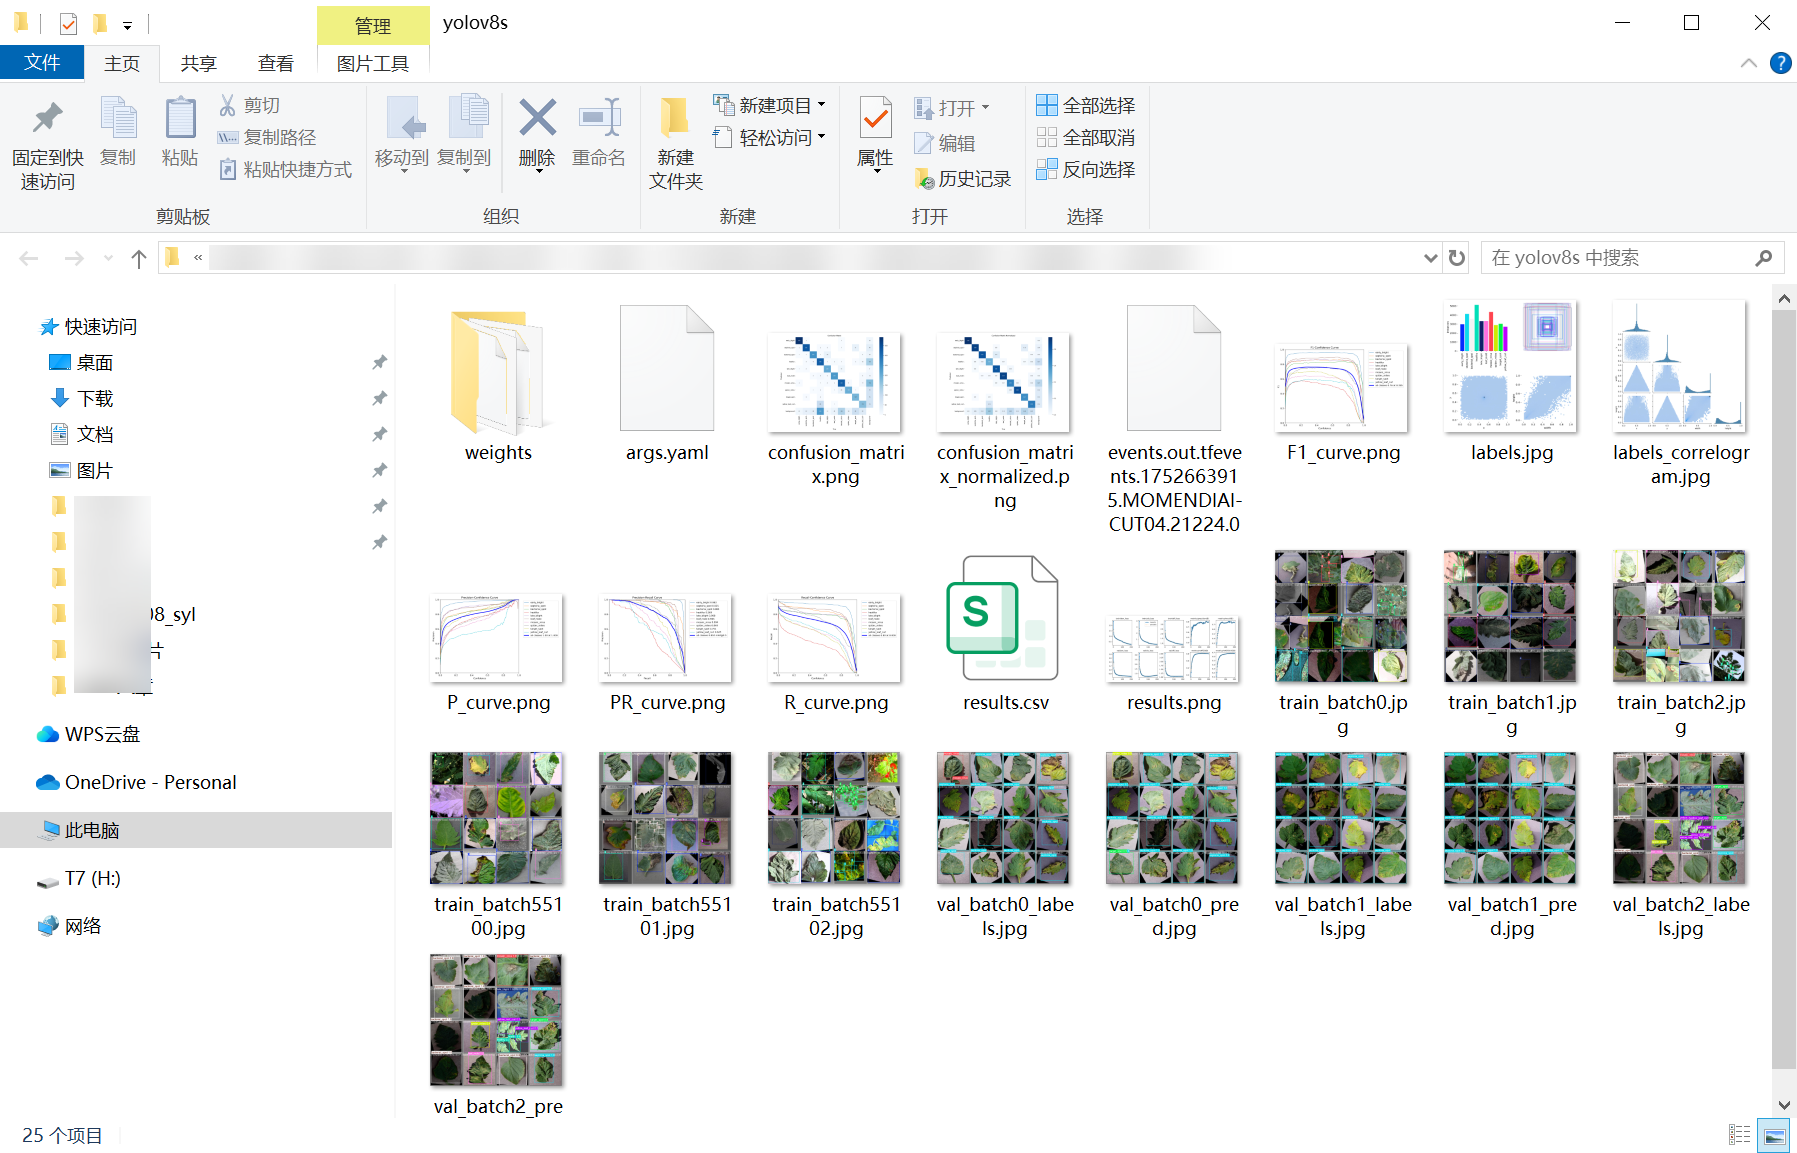Screen dimensions: 1797x1153
Task: Select the events.out.tfevents file
Action: click(1174, 420)
